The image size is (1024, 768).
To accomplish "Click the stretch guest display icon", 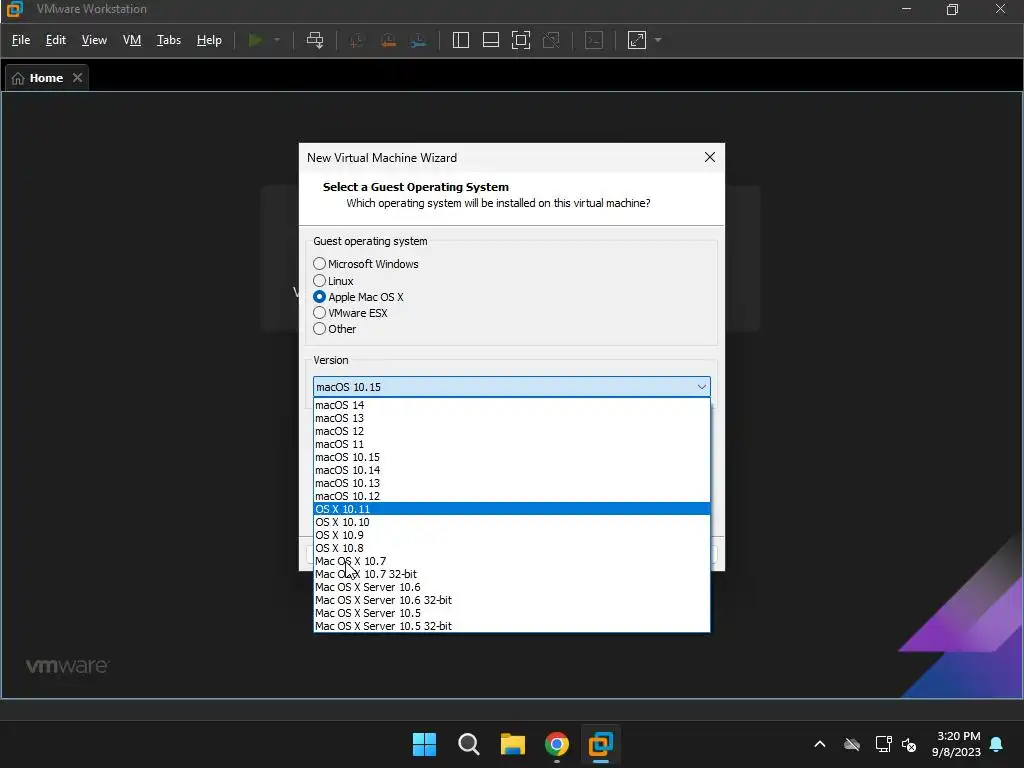I will click(637, 40).
